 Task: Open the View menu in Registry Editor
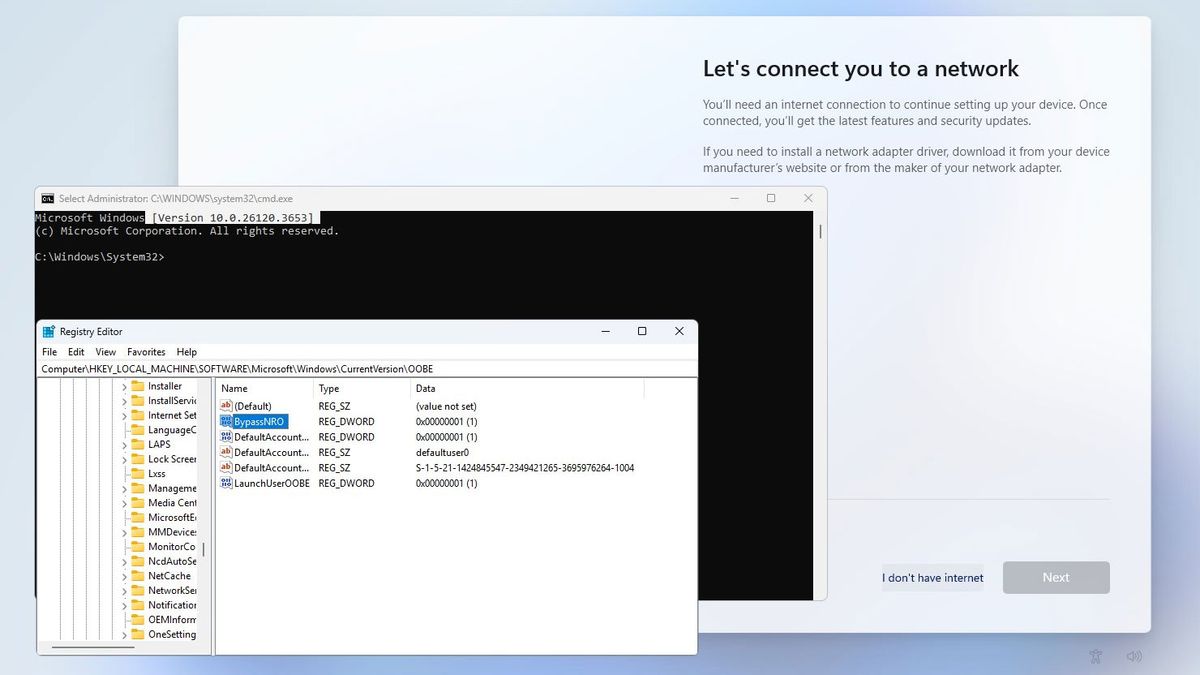tap(105, 352)
